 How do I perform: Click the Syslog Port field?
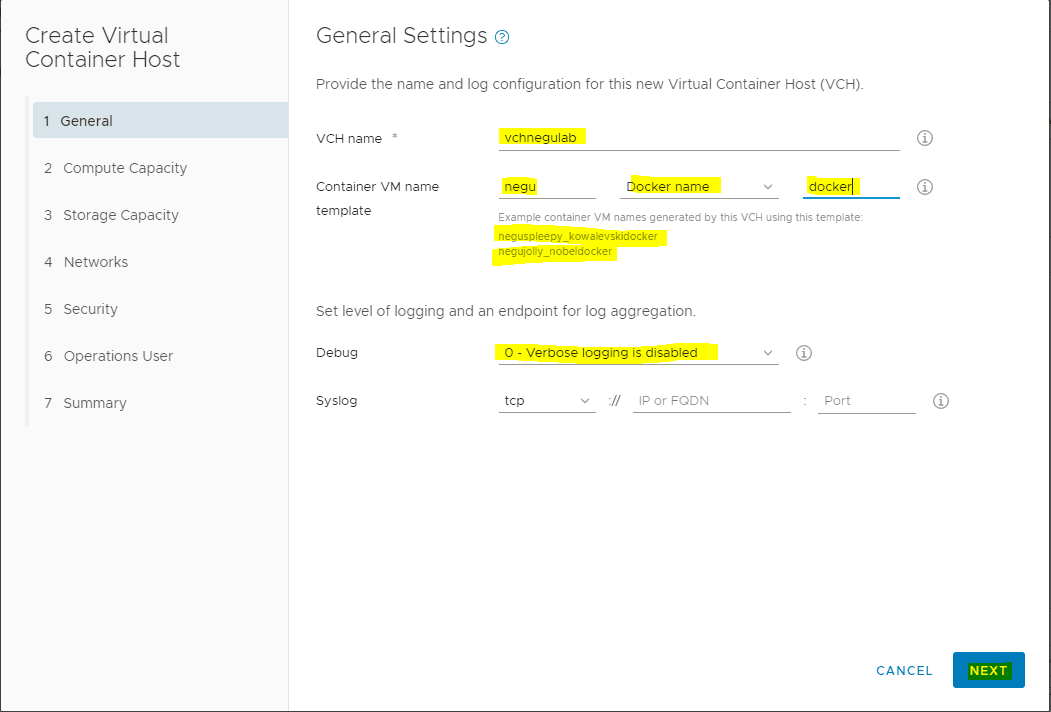tap(866, 401)
